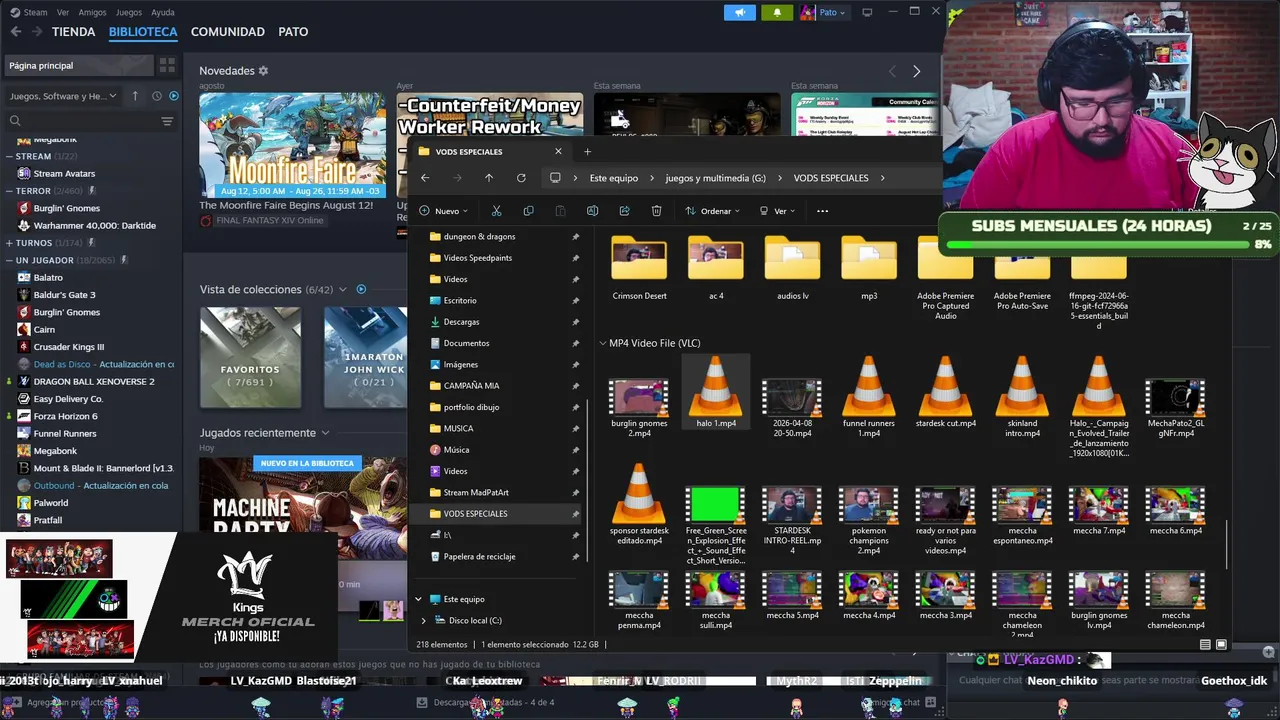Open Moonfire Faire news thumbnail
The width and height of the screenshot is (1280, 720).
click(x=292, y=145)
